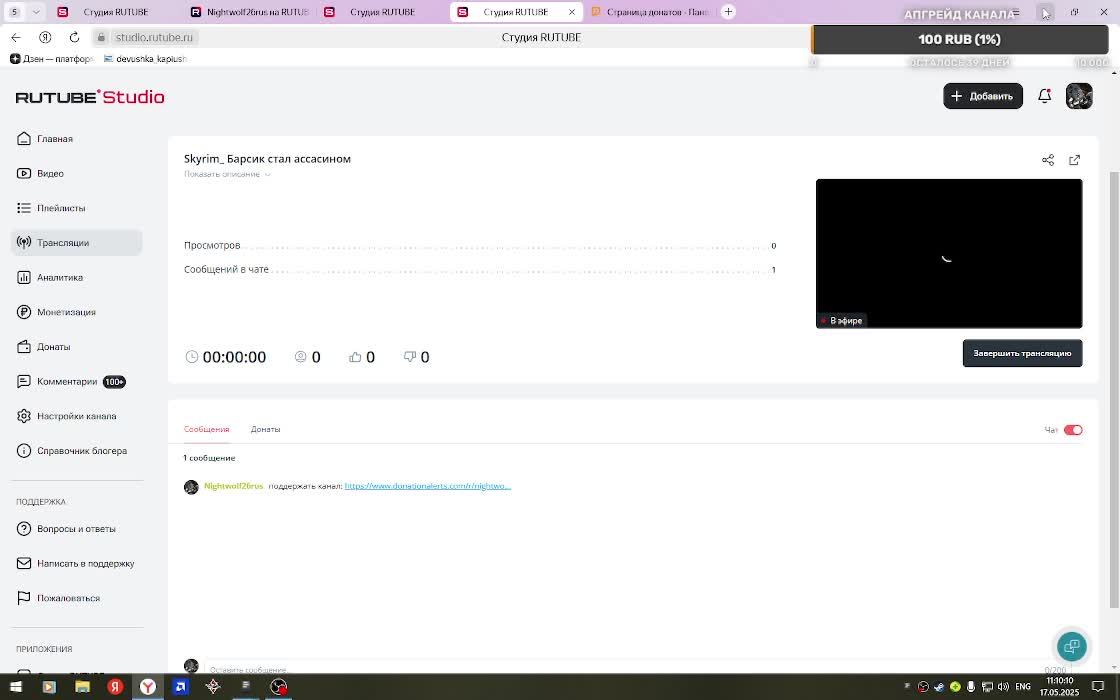This screenshot has width=1120, height=700.
Task: Type in the 'Оставить сообщение' chat field
Action: tap(600, 669)
